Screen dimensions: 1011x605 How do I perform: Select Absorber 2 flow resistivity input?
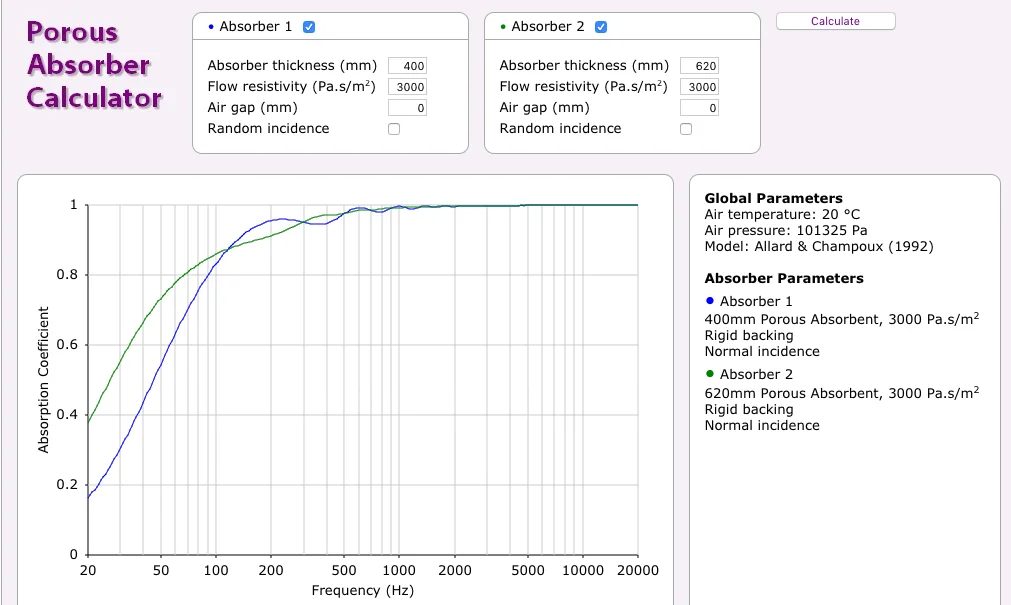(700, 87)
